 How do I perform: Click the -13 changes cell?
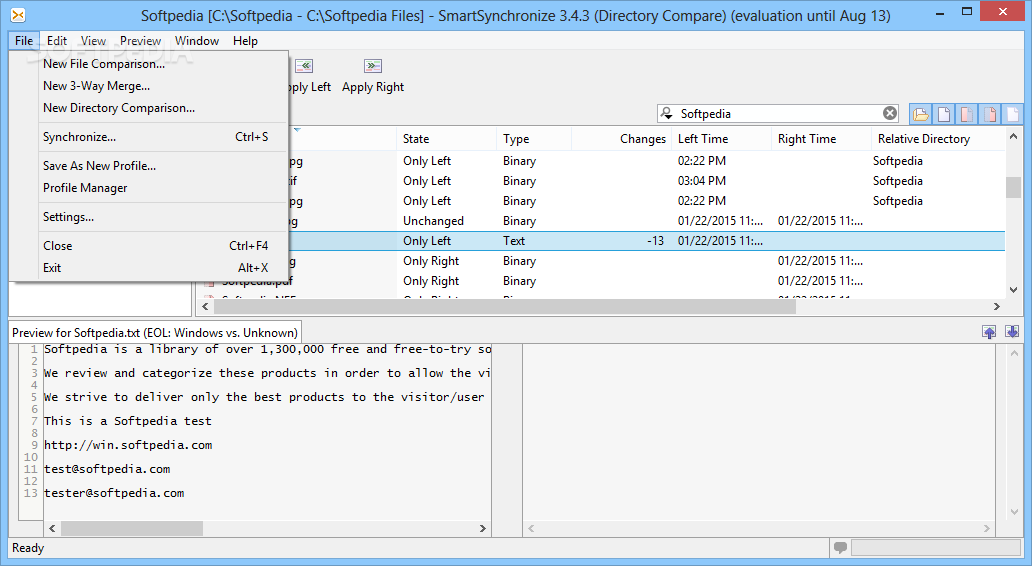click(x=656, y=241)
